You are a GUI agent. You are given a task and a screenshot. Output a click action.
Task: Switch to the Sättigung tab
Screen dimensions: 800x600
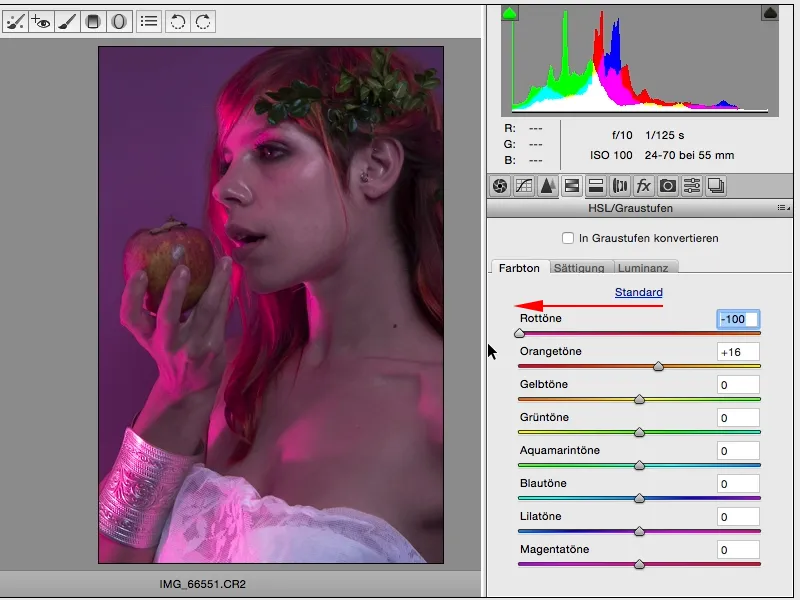click(x=579, y=268)
